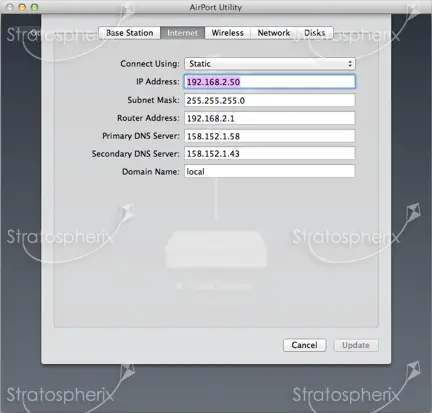This screenshot has height=413, width=432.
Task: Click the Primary DNS Server field
Action: click(270, 136)
